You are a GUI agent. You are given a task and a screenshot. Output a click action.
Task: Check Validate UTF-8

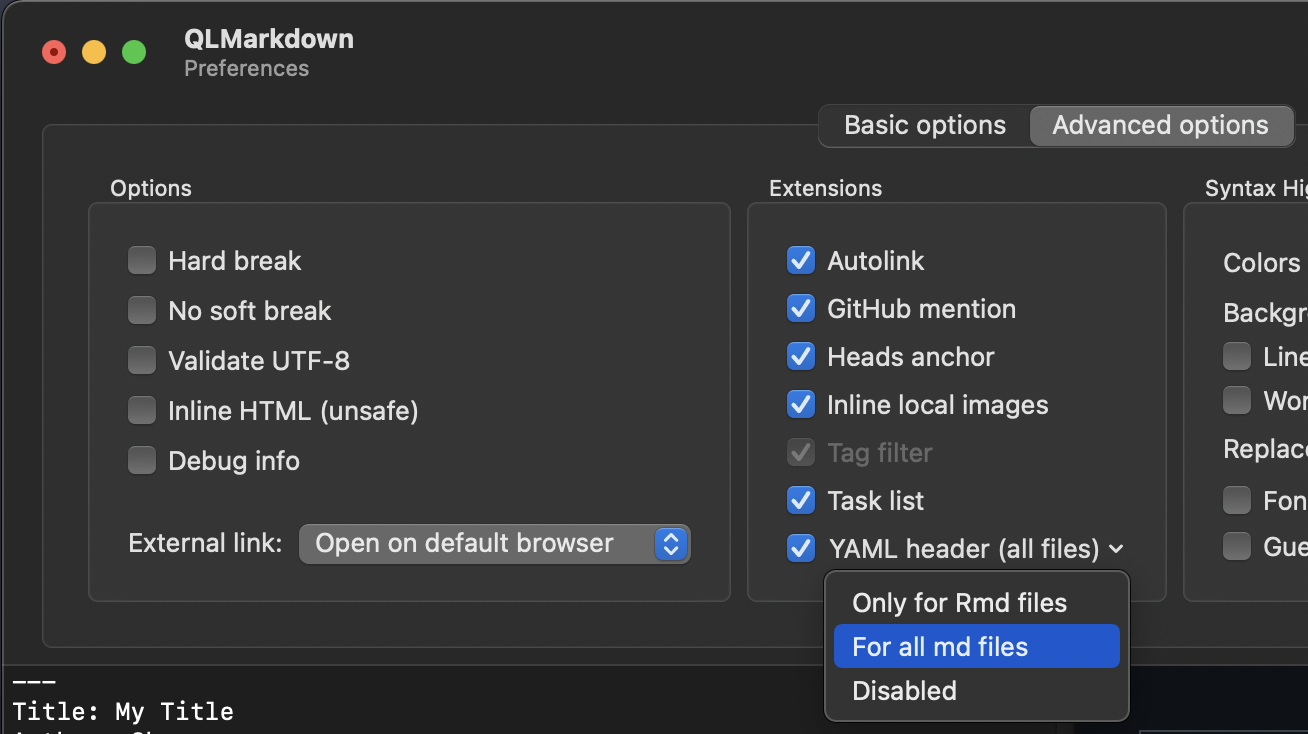pyautogui.click(x=142, y=361)
